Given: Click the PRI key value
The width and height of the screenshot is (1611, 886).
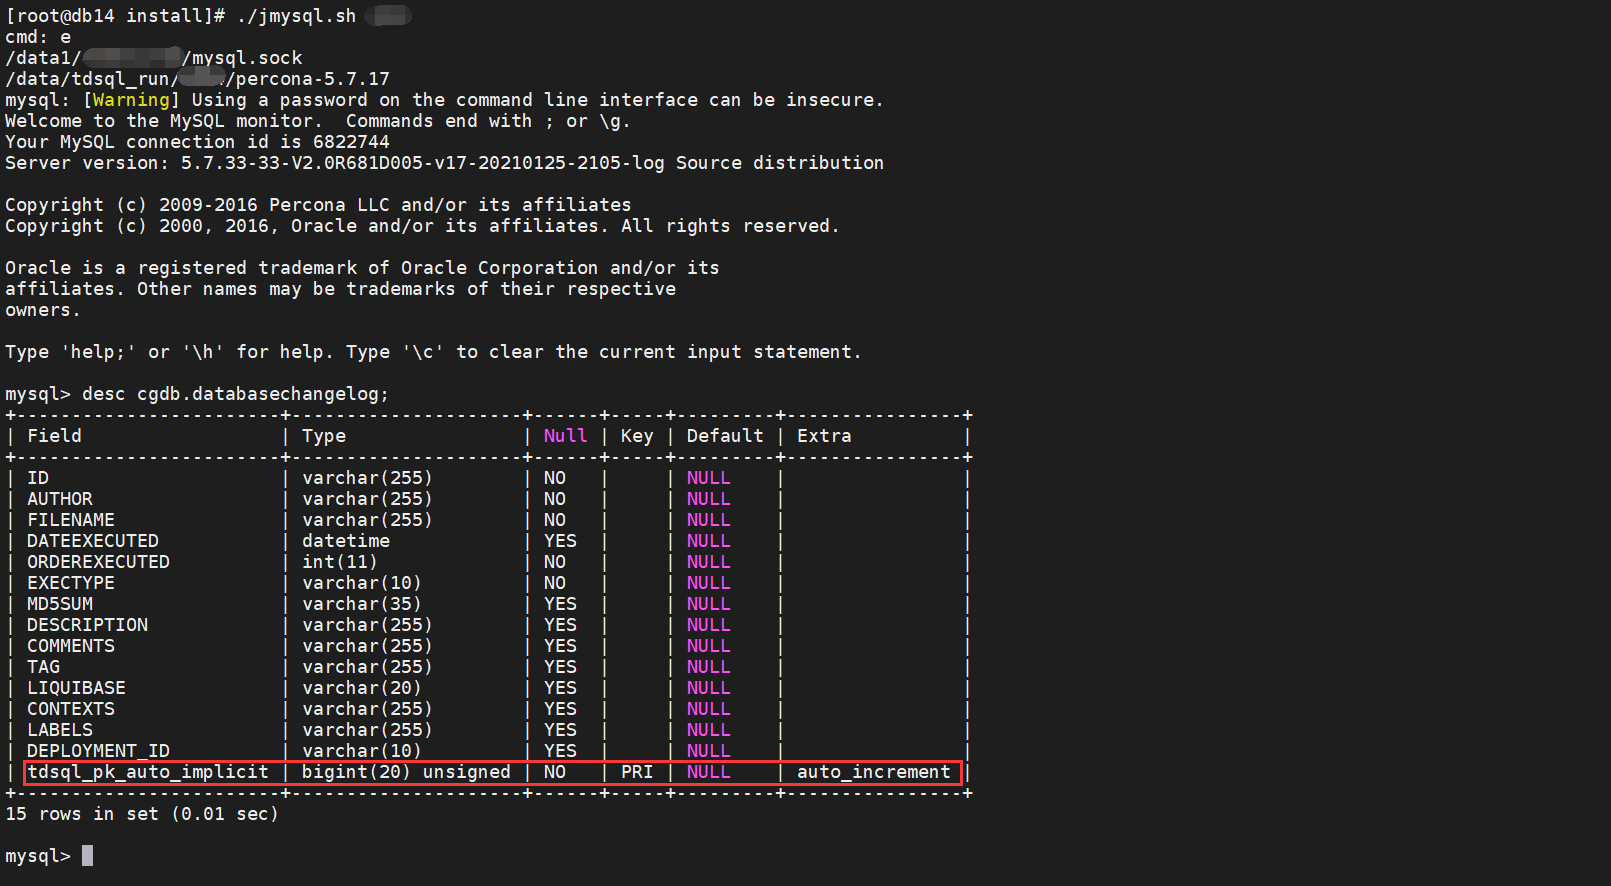Looking at the screenshot, I should [x=637, y=772].
